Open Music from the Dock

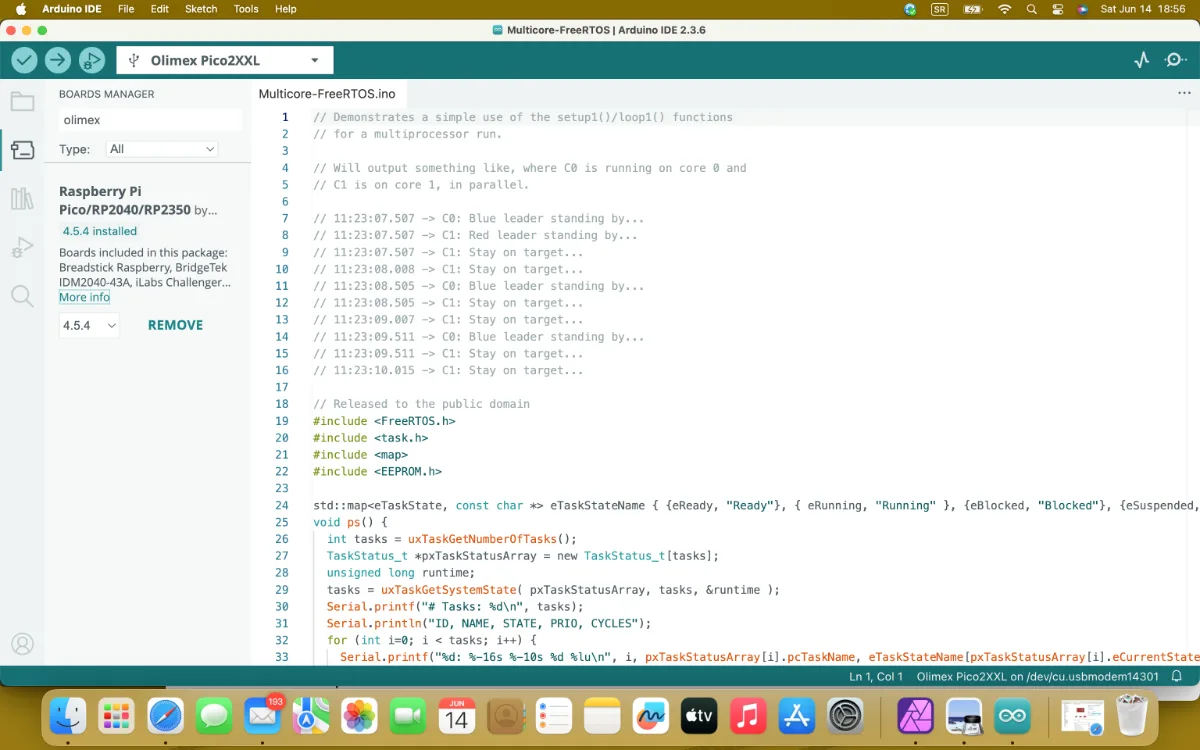click(748, 716)
